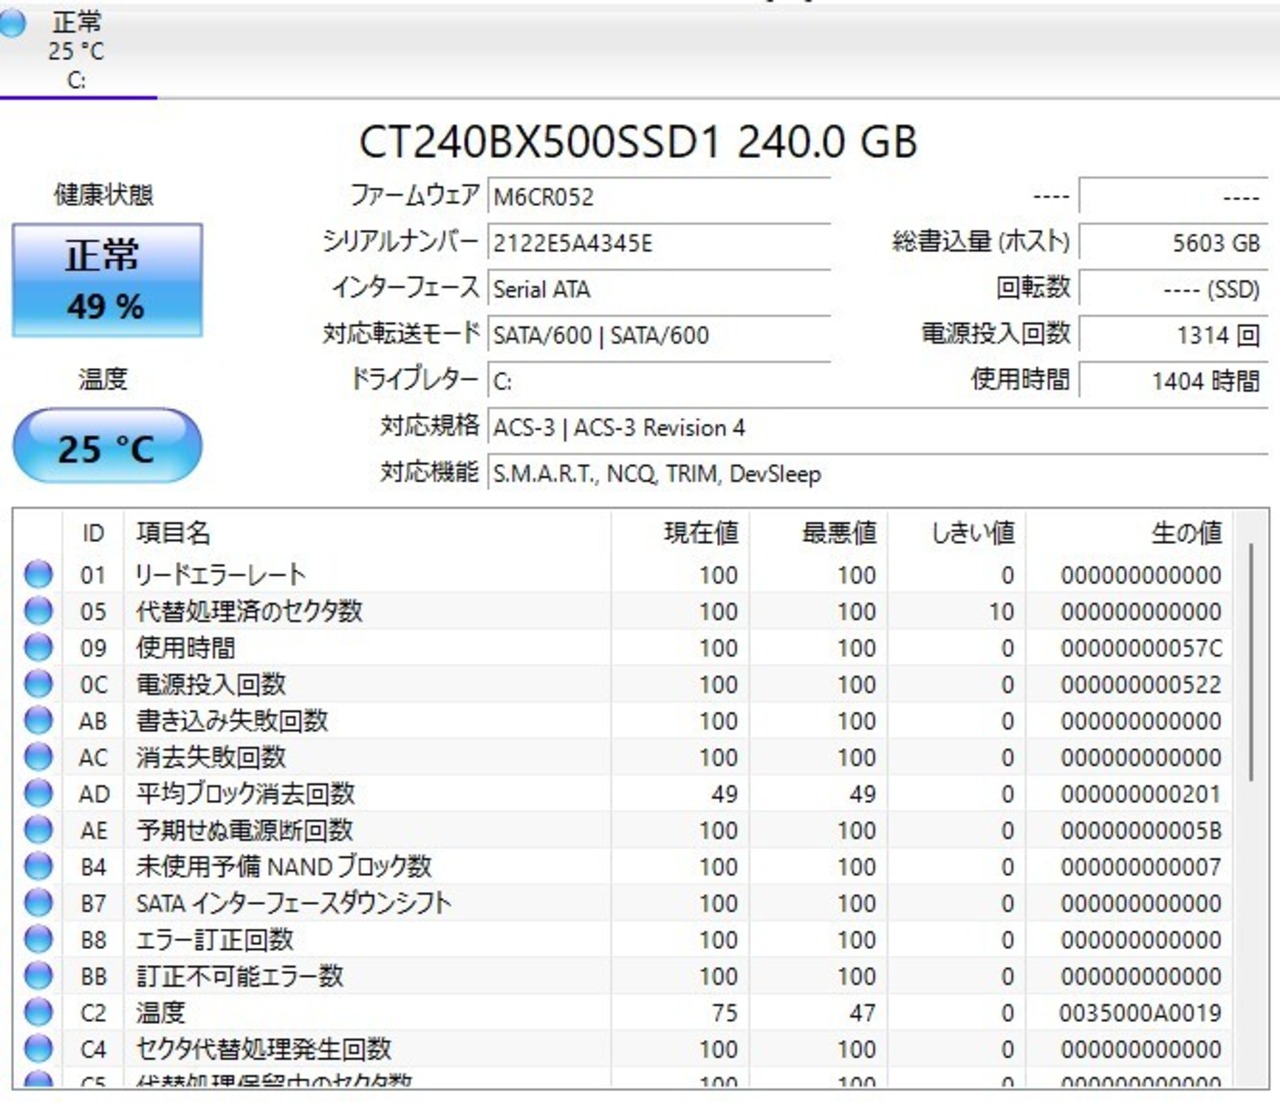Click the serial number field 2122E5A4345E

(x=659, y=242)
